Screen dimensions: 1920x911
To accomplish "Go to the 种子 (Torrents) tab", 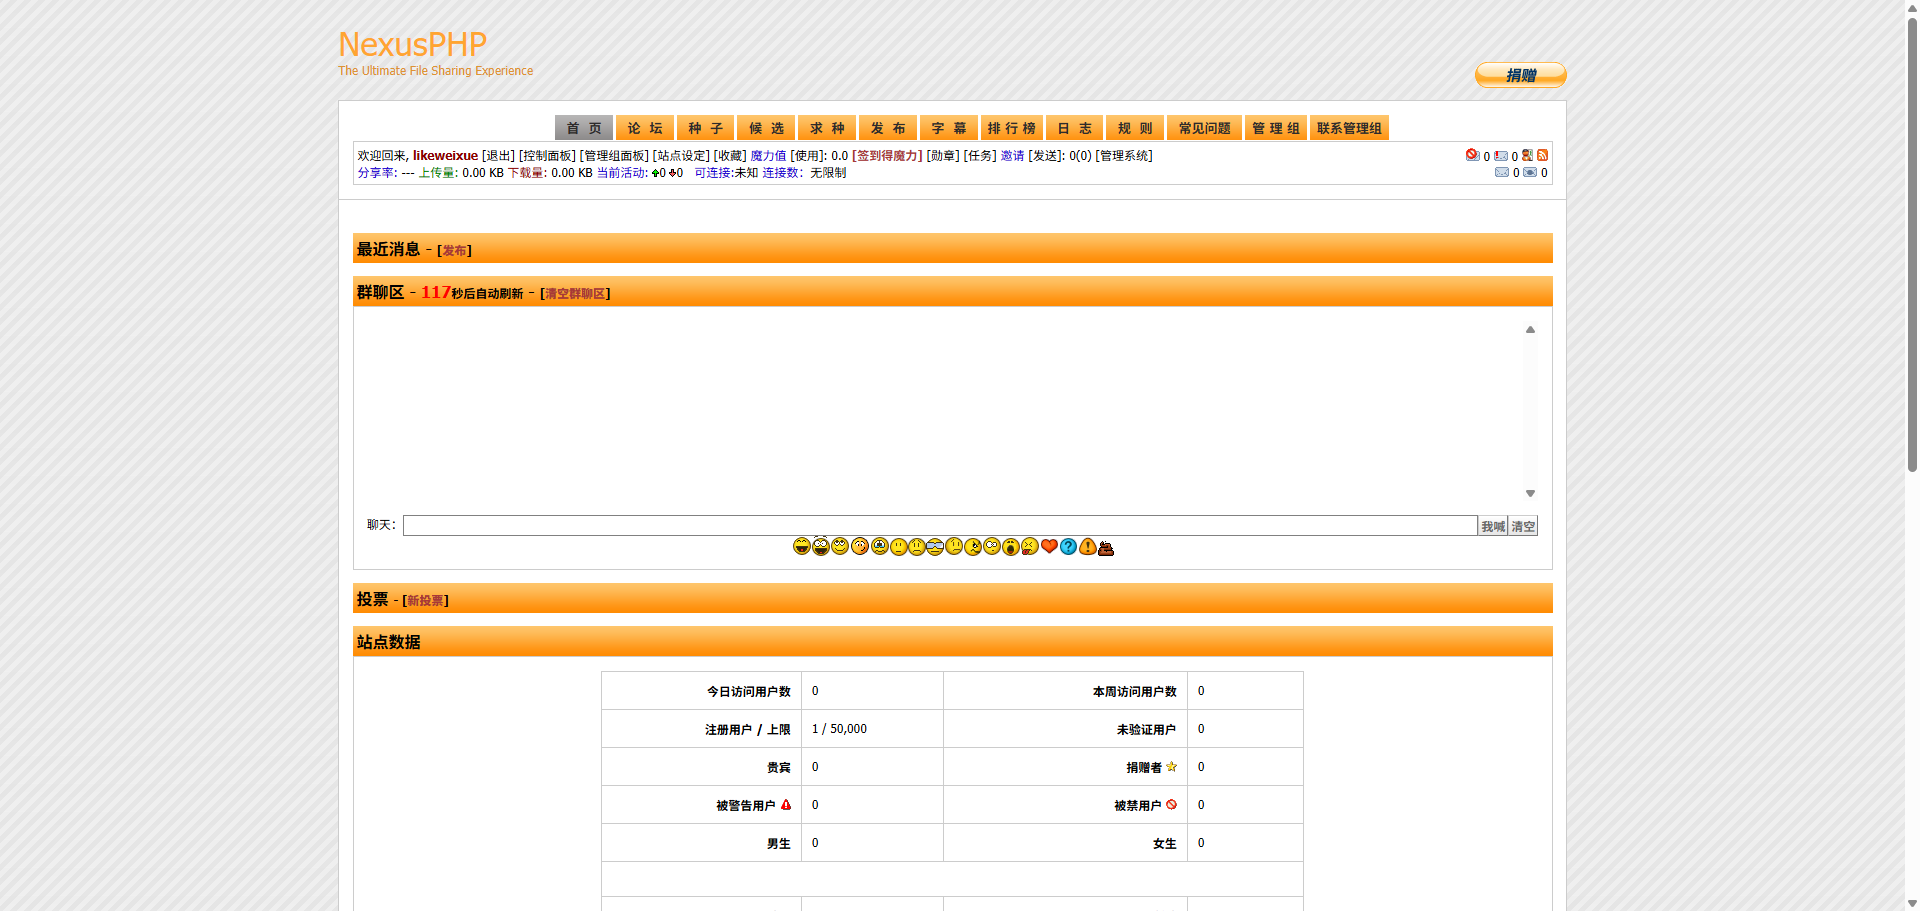I will pyautogui.click(x=705, y=128).
